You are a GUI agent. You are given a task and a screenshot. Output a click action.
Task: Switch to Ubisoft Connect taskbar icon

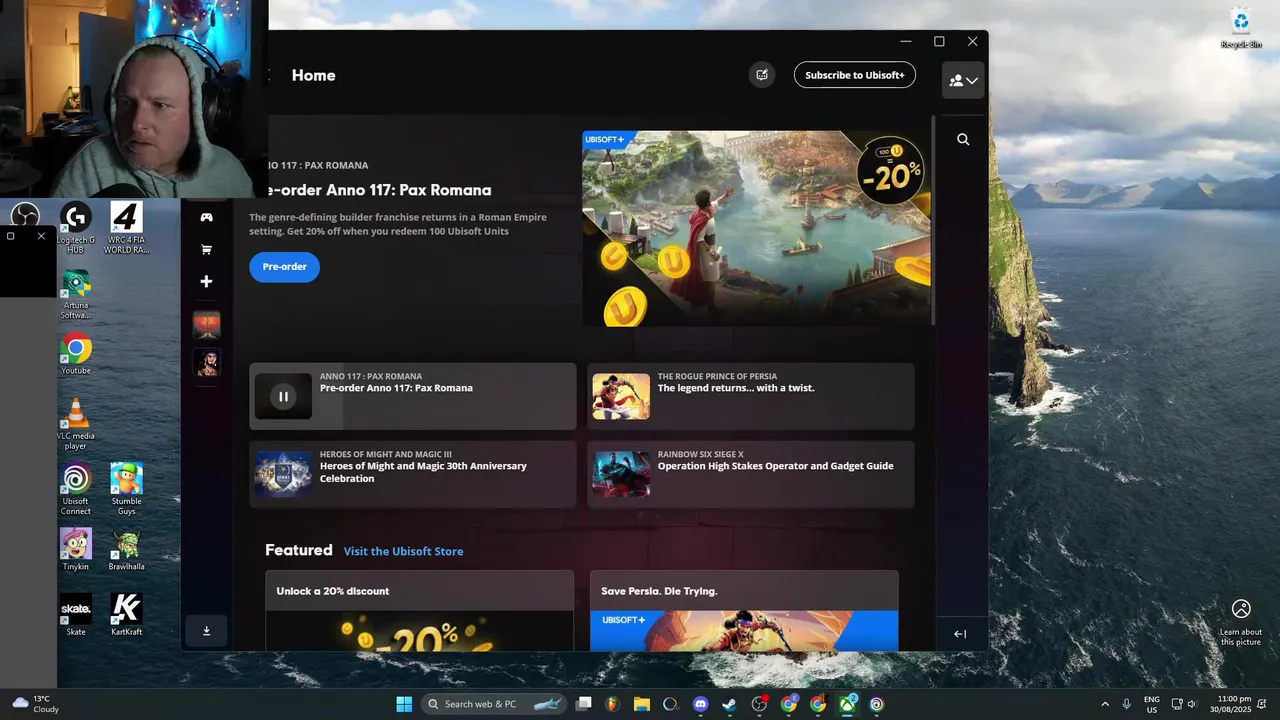coord(876,704)
